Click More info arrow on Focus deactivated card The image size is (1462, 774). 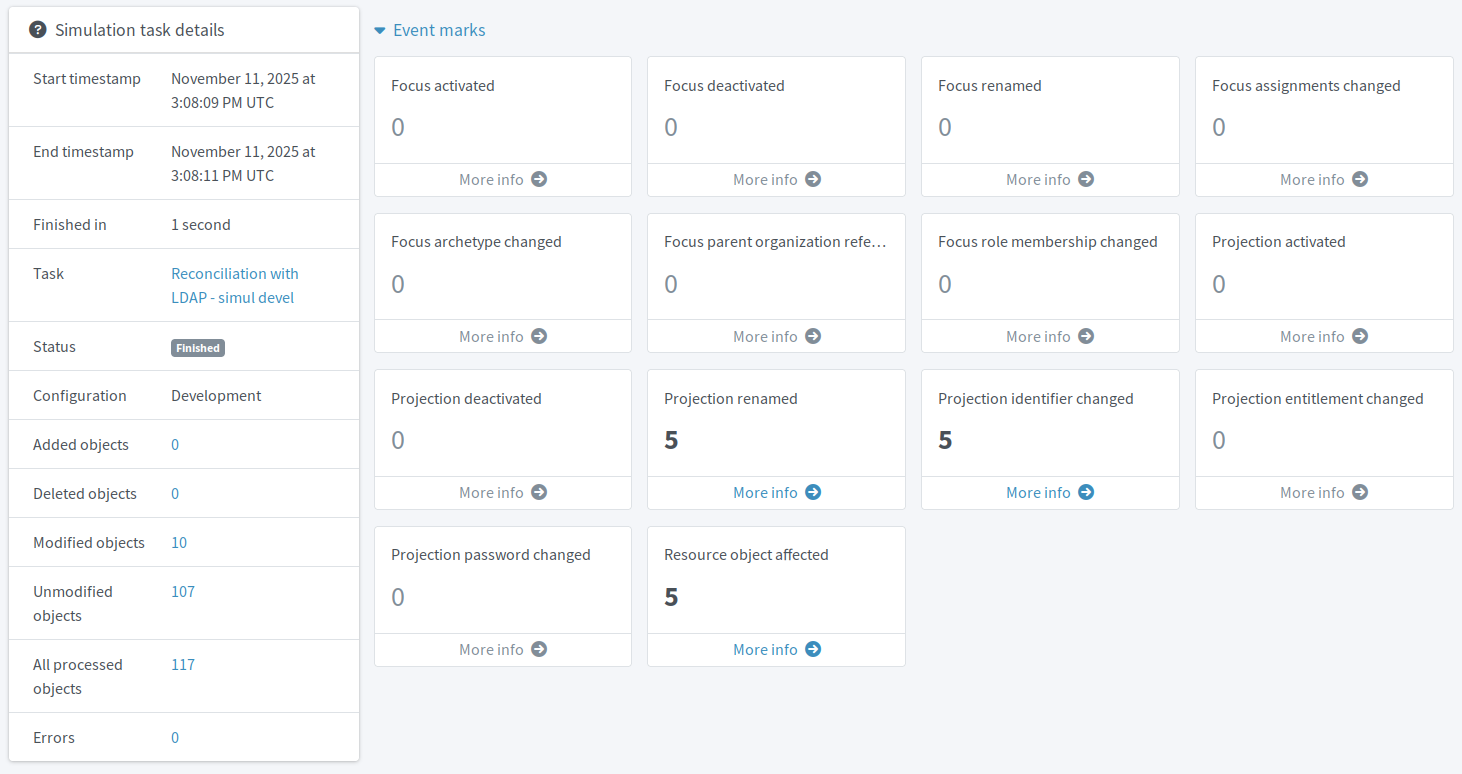pyautogui.click(x=812, y=180)
